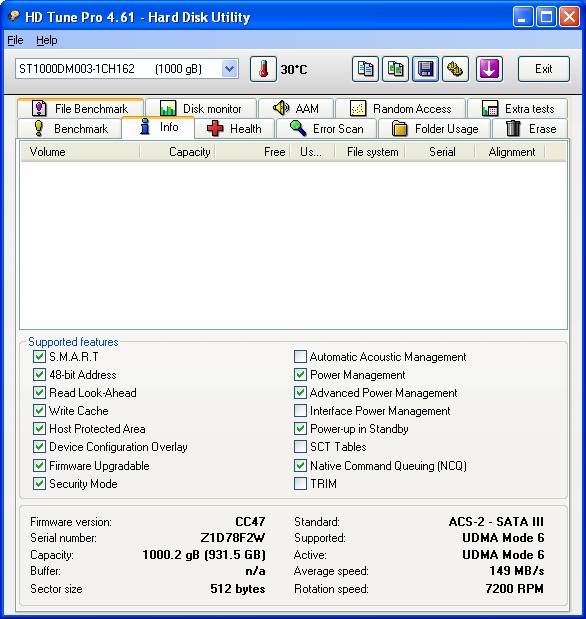Image resolution: width=586 pixels, height=619 pixels.
Task: Click the File system column header
Action: pos(370,152)
